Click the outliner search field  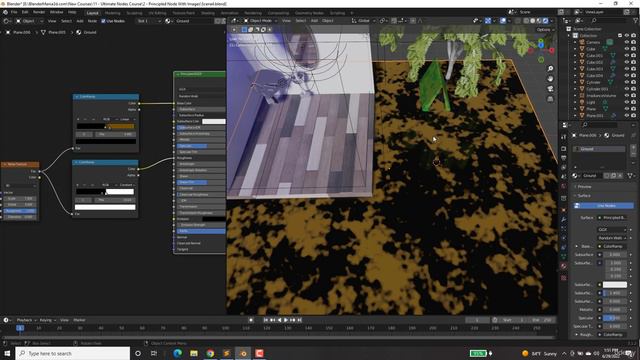(x=608, y=20)
